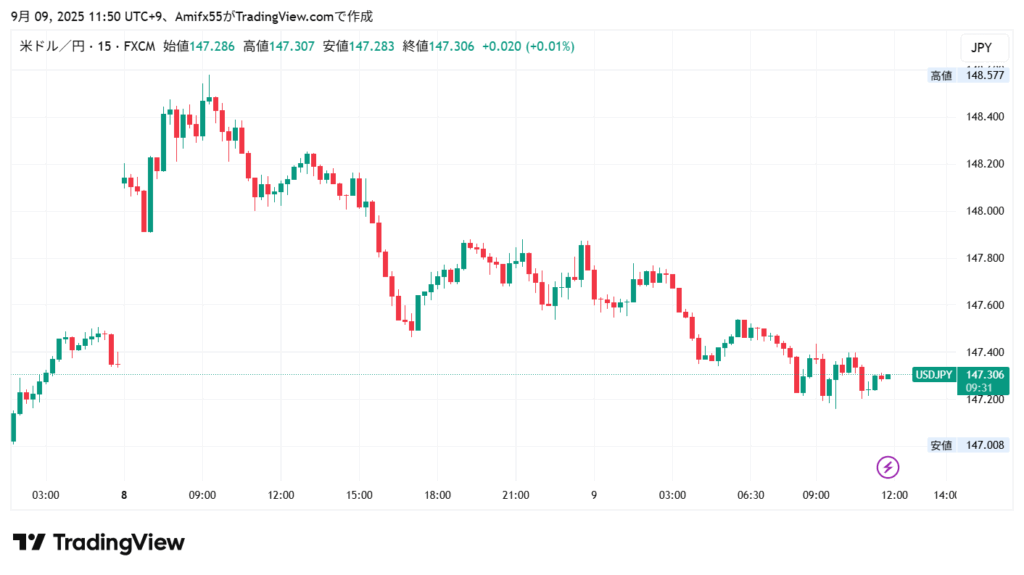Click the 高値 148.577 price label
Screen dimensions: 1024x575
click(964, 75)
